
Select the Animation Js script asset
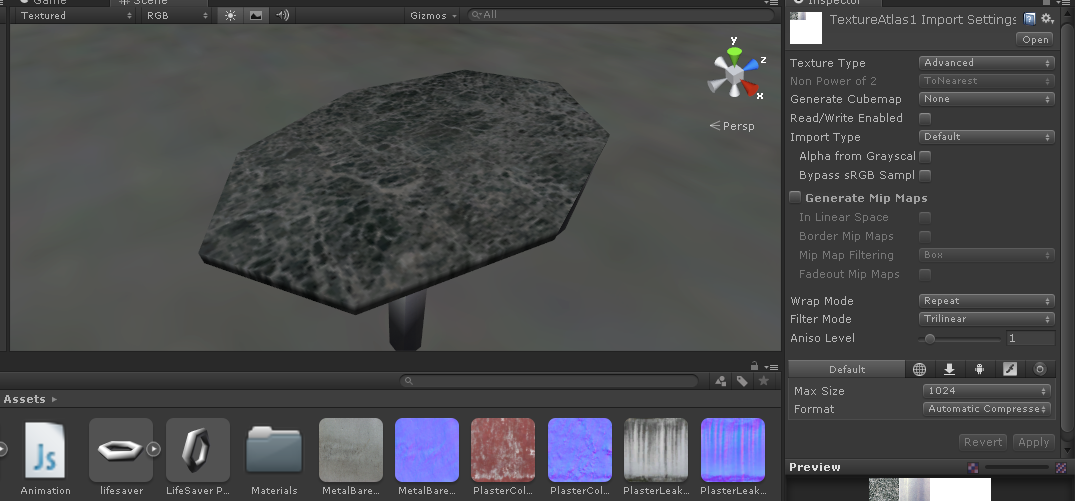pos(45,450)
